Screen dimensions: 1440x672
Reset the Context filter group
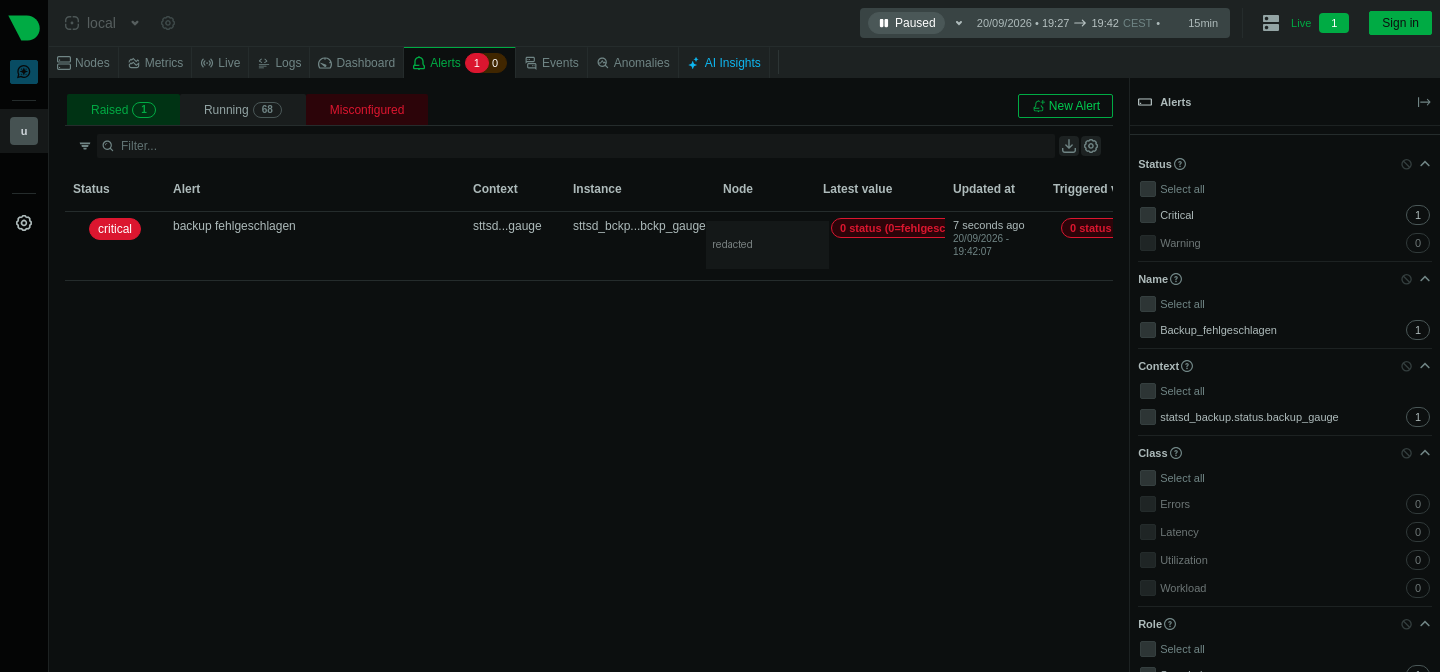[1406, 366]
